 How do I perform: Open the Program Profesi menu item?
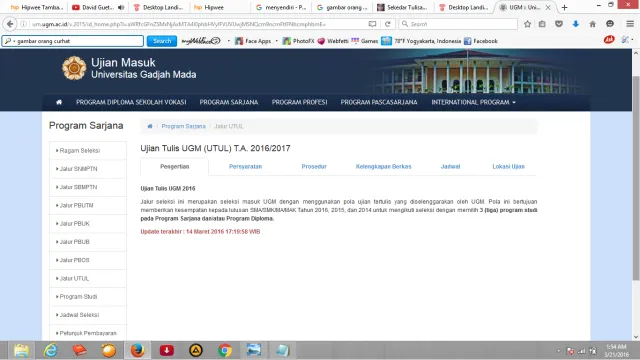coord(300,102)
